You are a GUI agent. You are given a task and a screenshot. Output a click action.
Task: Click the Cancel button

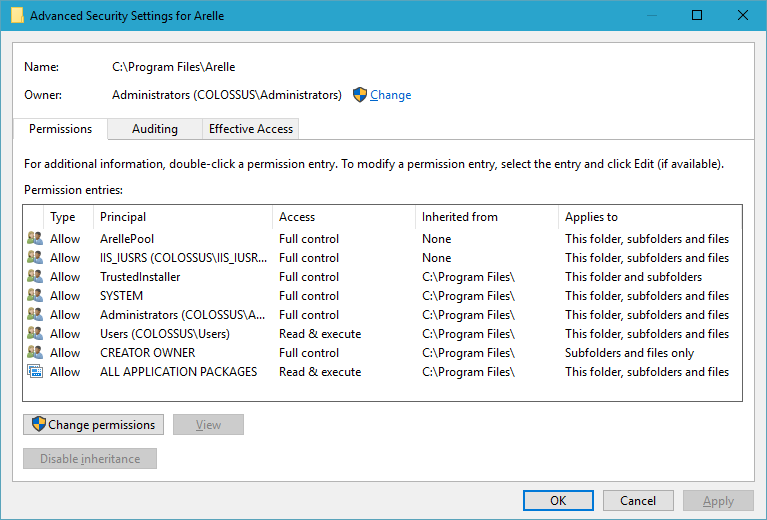638,500
